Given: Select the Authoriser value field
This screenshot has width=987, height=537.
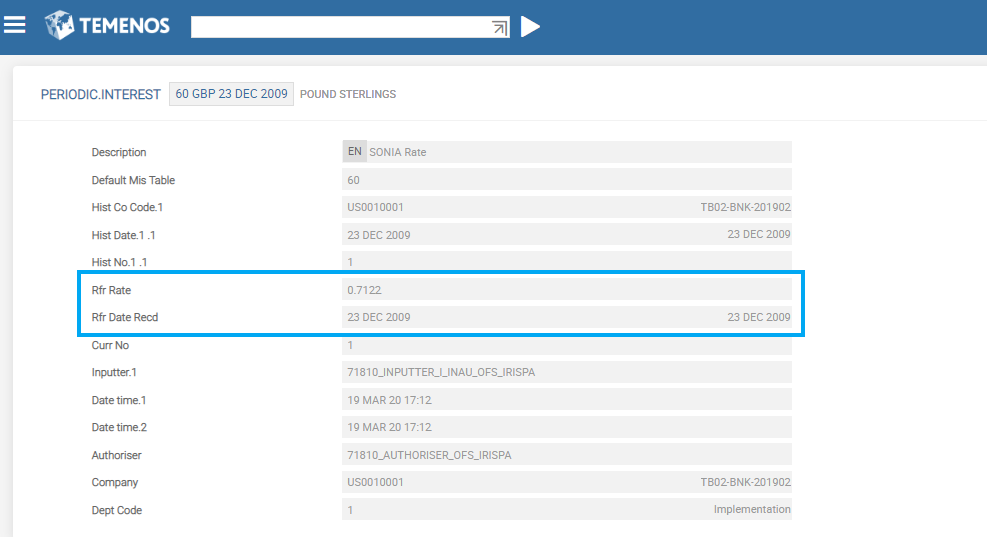Looking at the screenshot, I should tap(566, 455).
